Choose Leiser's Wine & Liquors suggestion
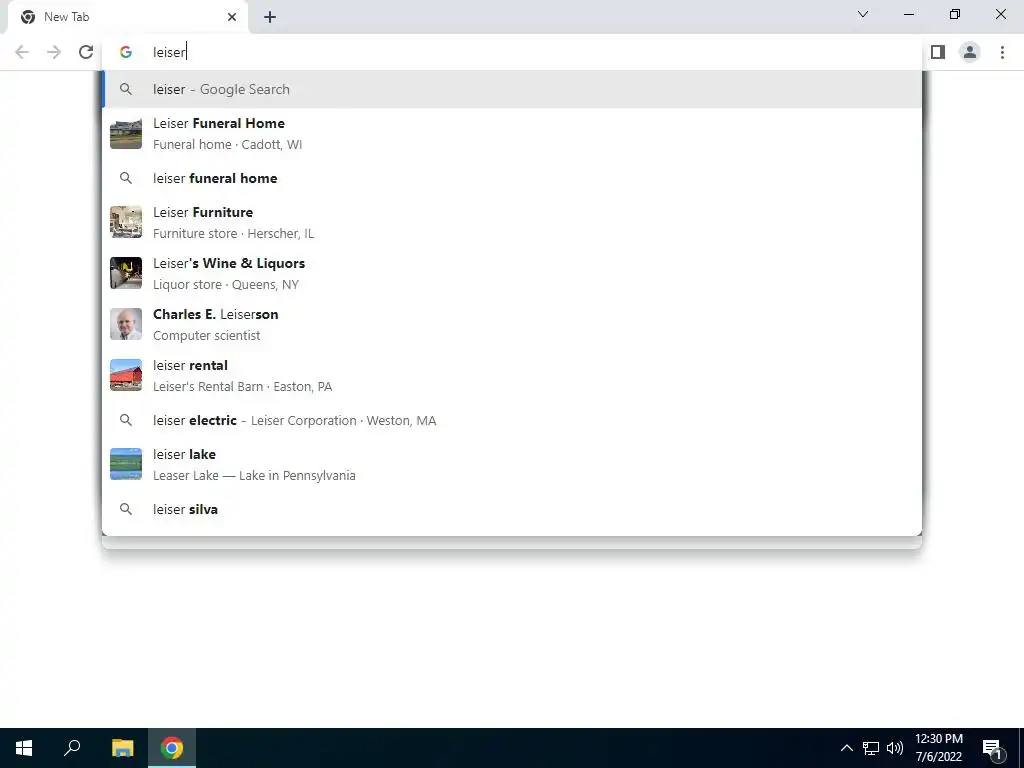 (512, 274)
